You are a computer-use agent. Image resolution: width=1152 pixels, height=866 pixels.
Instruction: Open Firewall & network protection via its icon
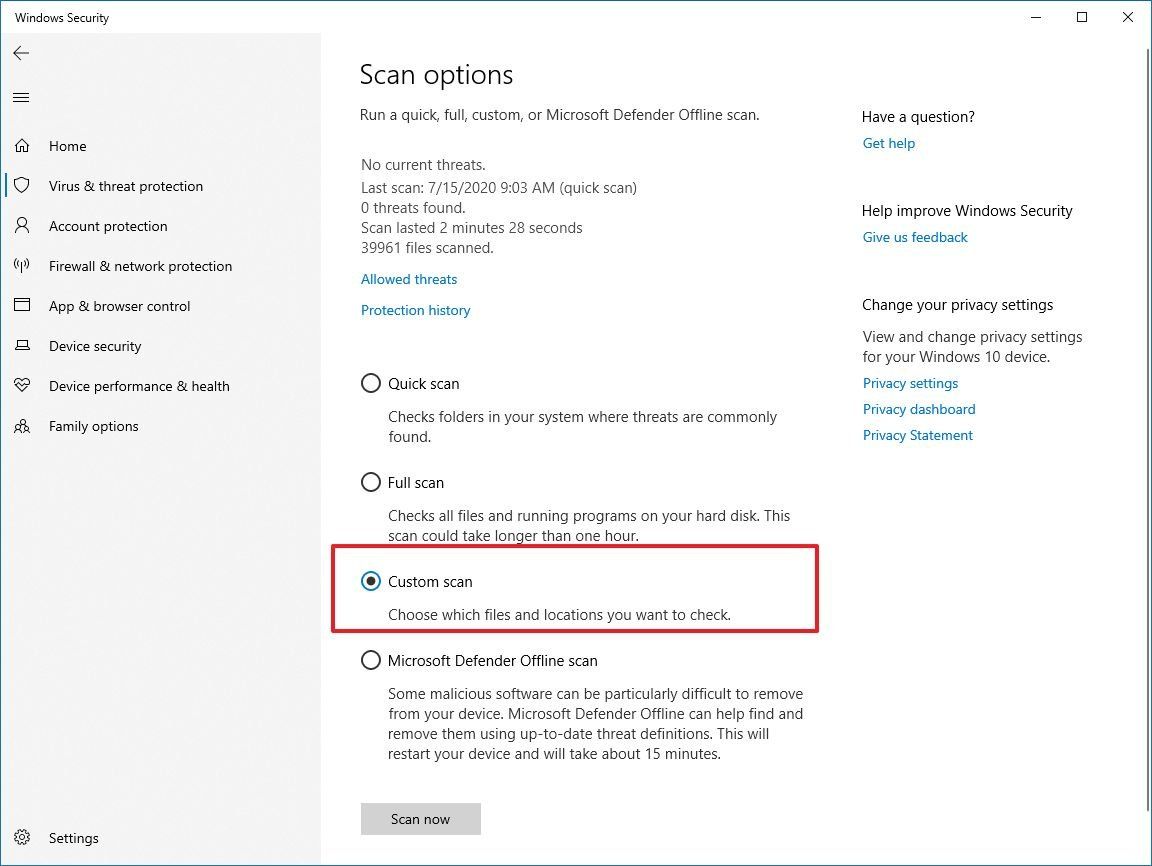pos(22,266)
